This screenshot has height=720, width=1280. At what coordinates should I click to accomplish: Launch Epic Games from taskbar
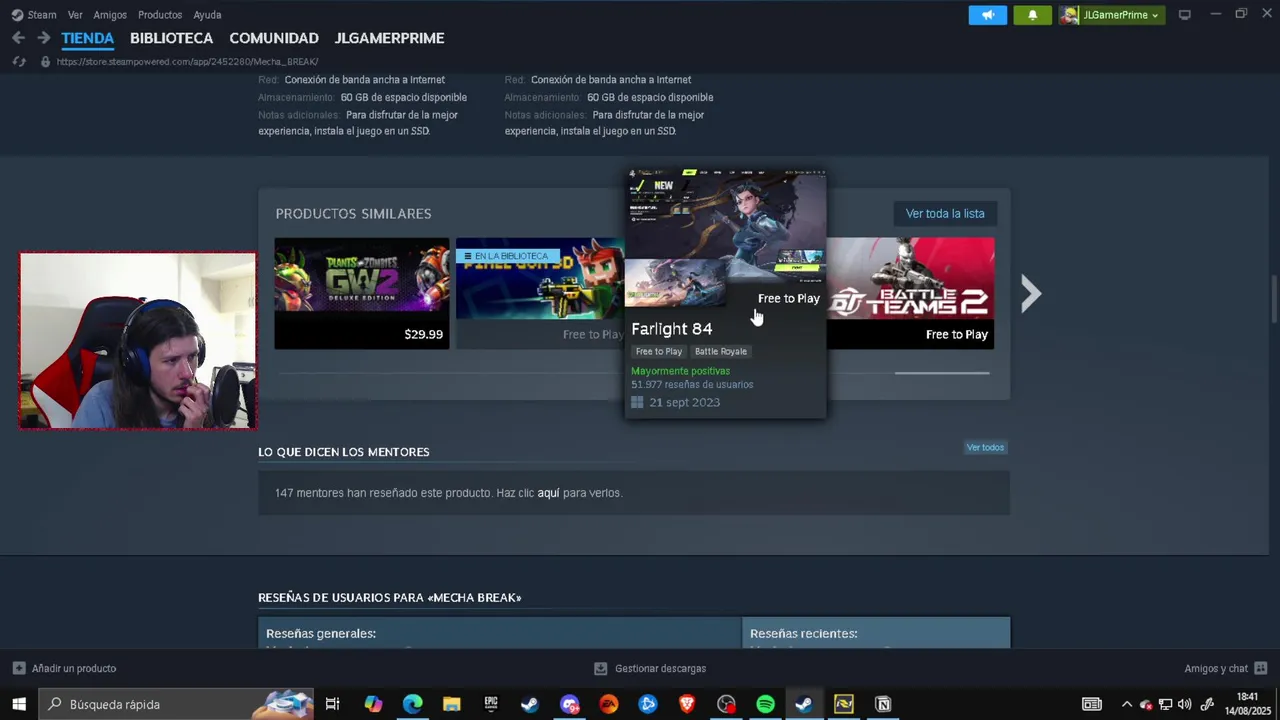(491, 704)
